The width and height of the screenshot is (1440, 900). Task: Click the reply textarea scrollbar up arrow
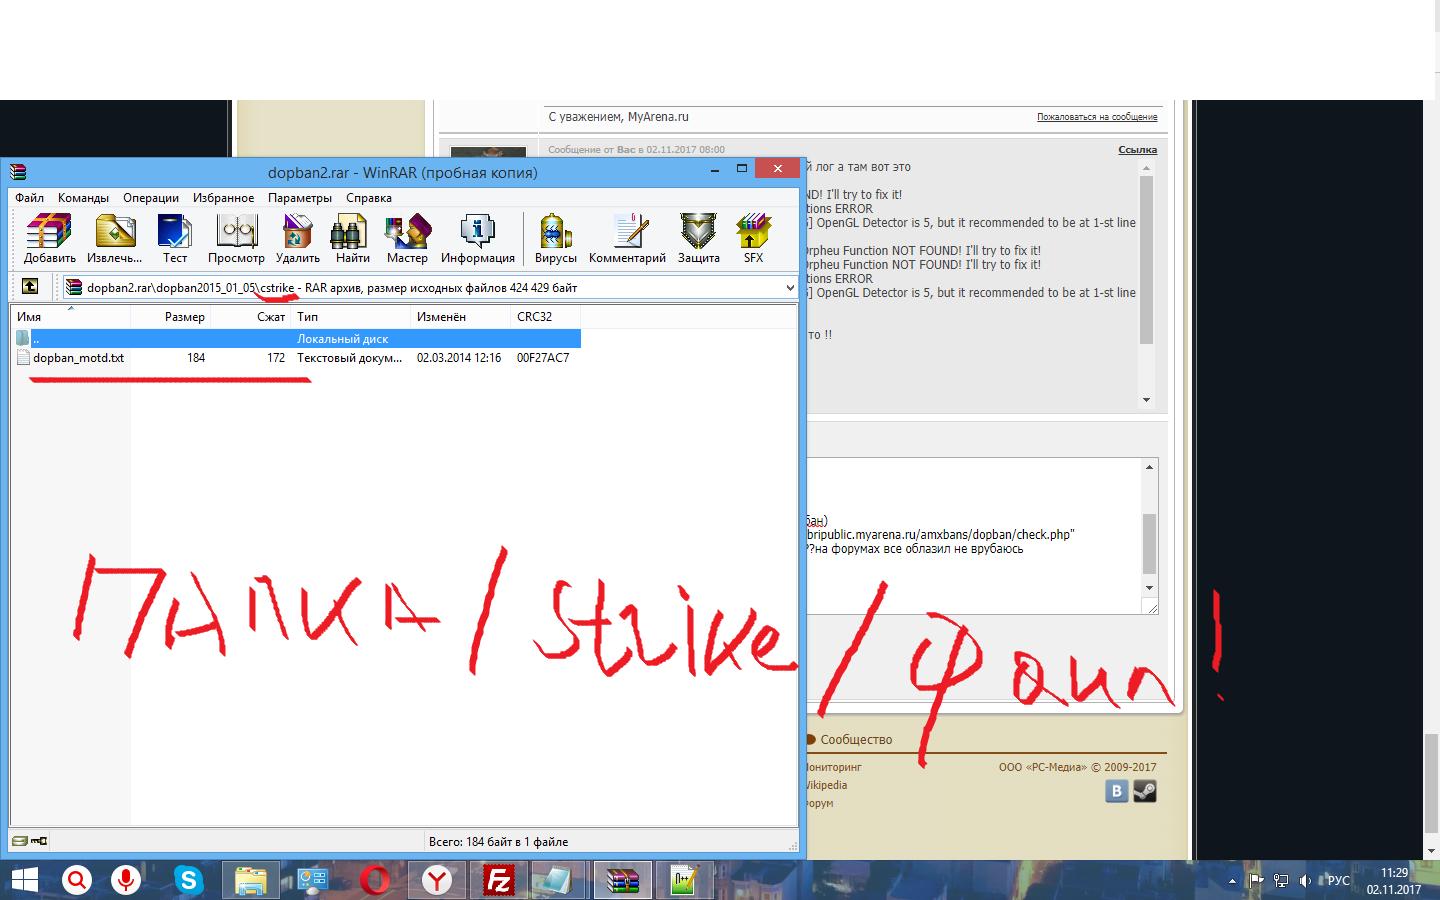coord(1150,467)
